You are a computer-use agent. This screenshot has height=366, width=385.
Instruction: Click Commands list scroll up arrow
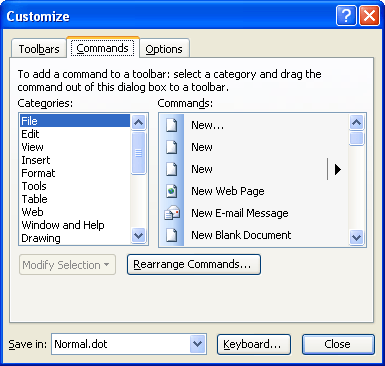[x=356, y=123]
